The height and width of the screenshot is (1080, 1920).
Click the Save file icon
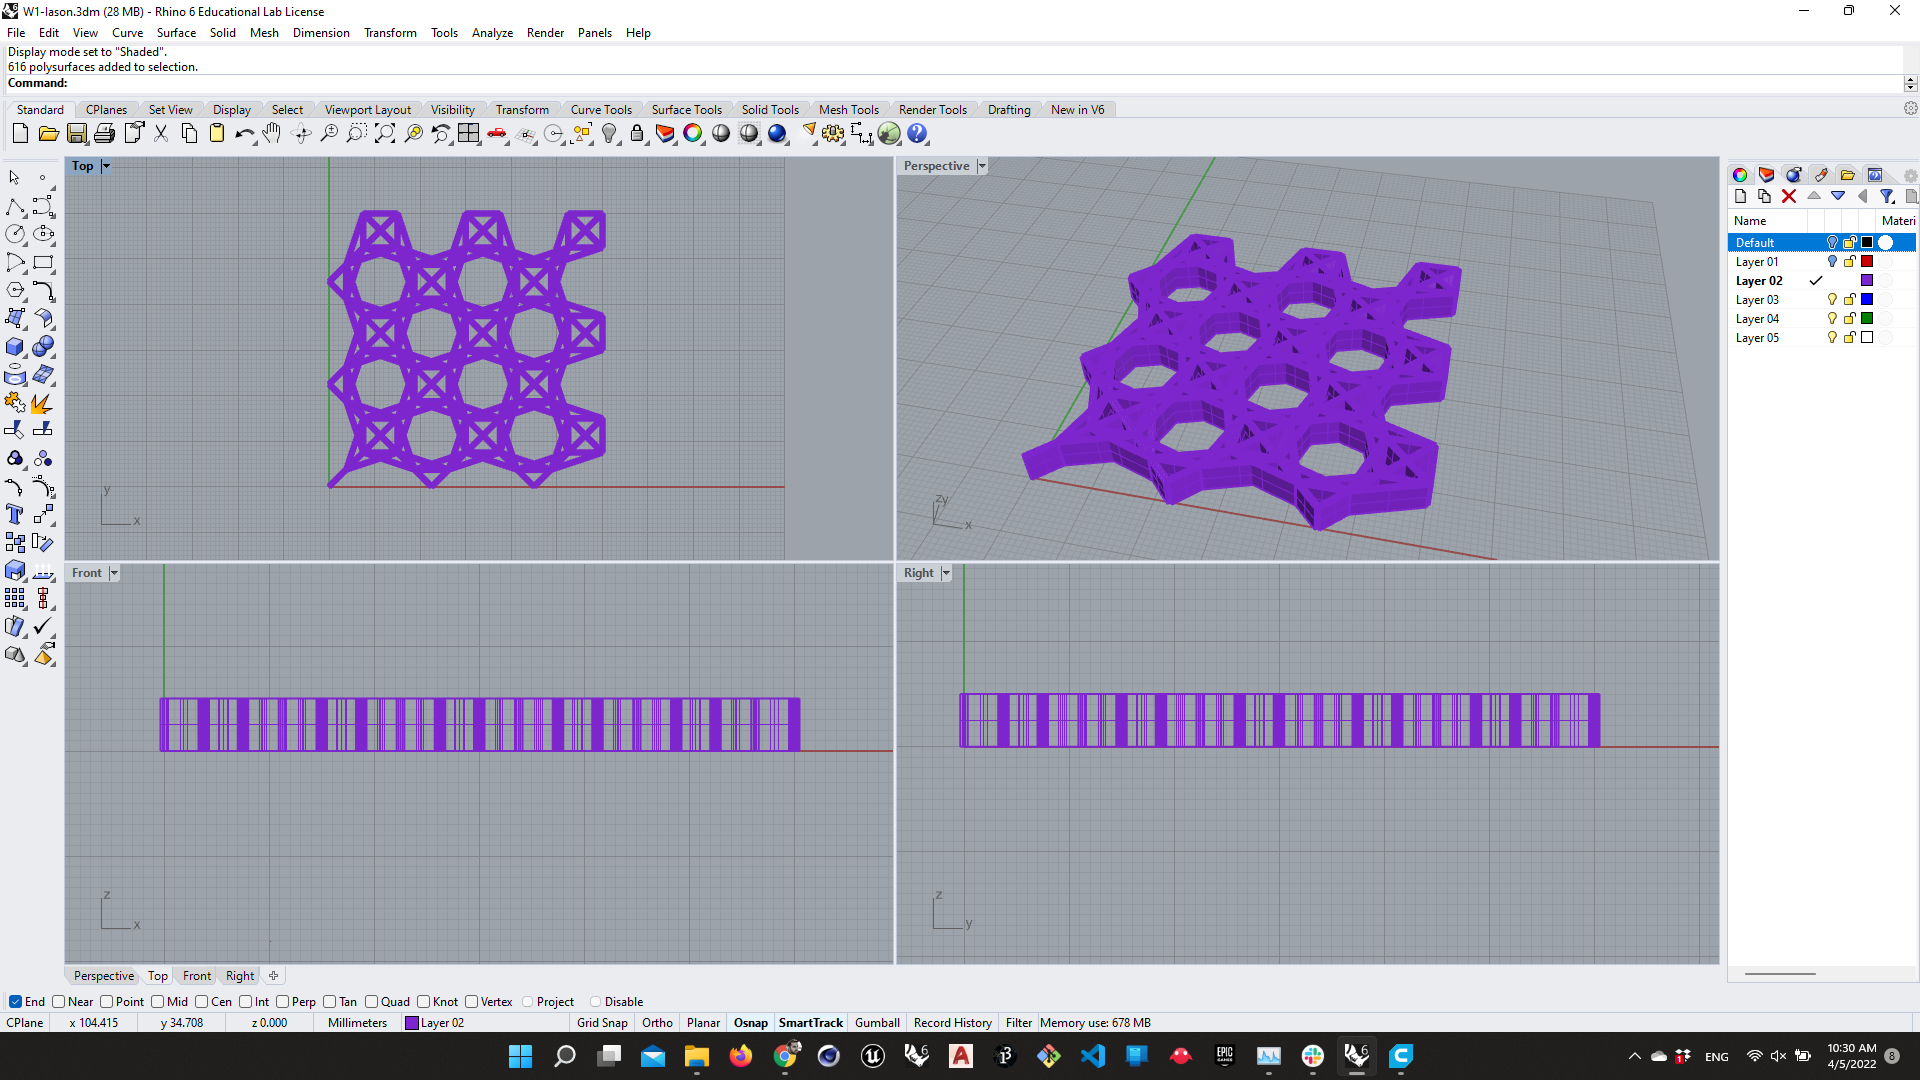click(x=77, y=134)
